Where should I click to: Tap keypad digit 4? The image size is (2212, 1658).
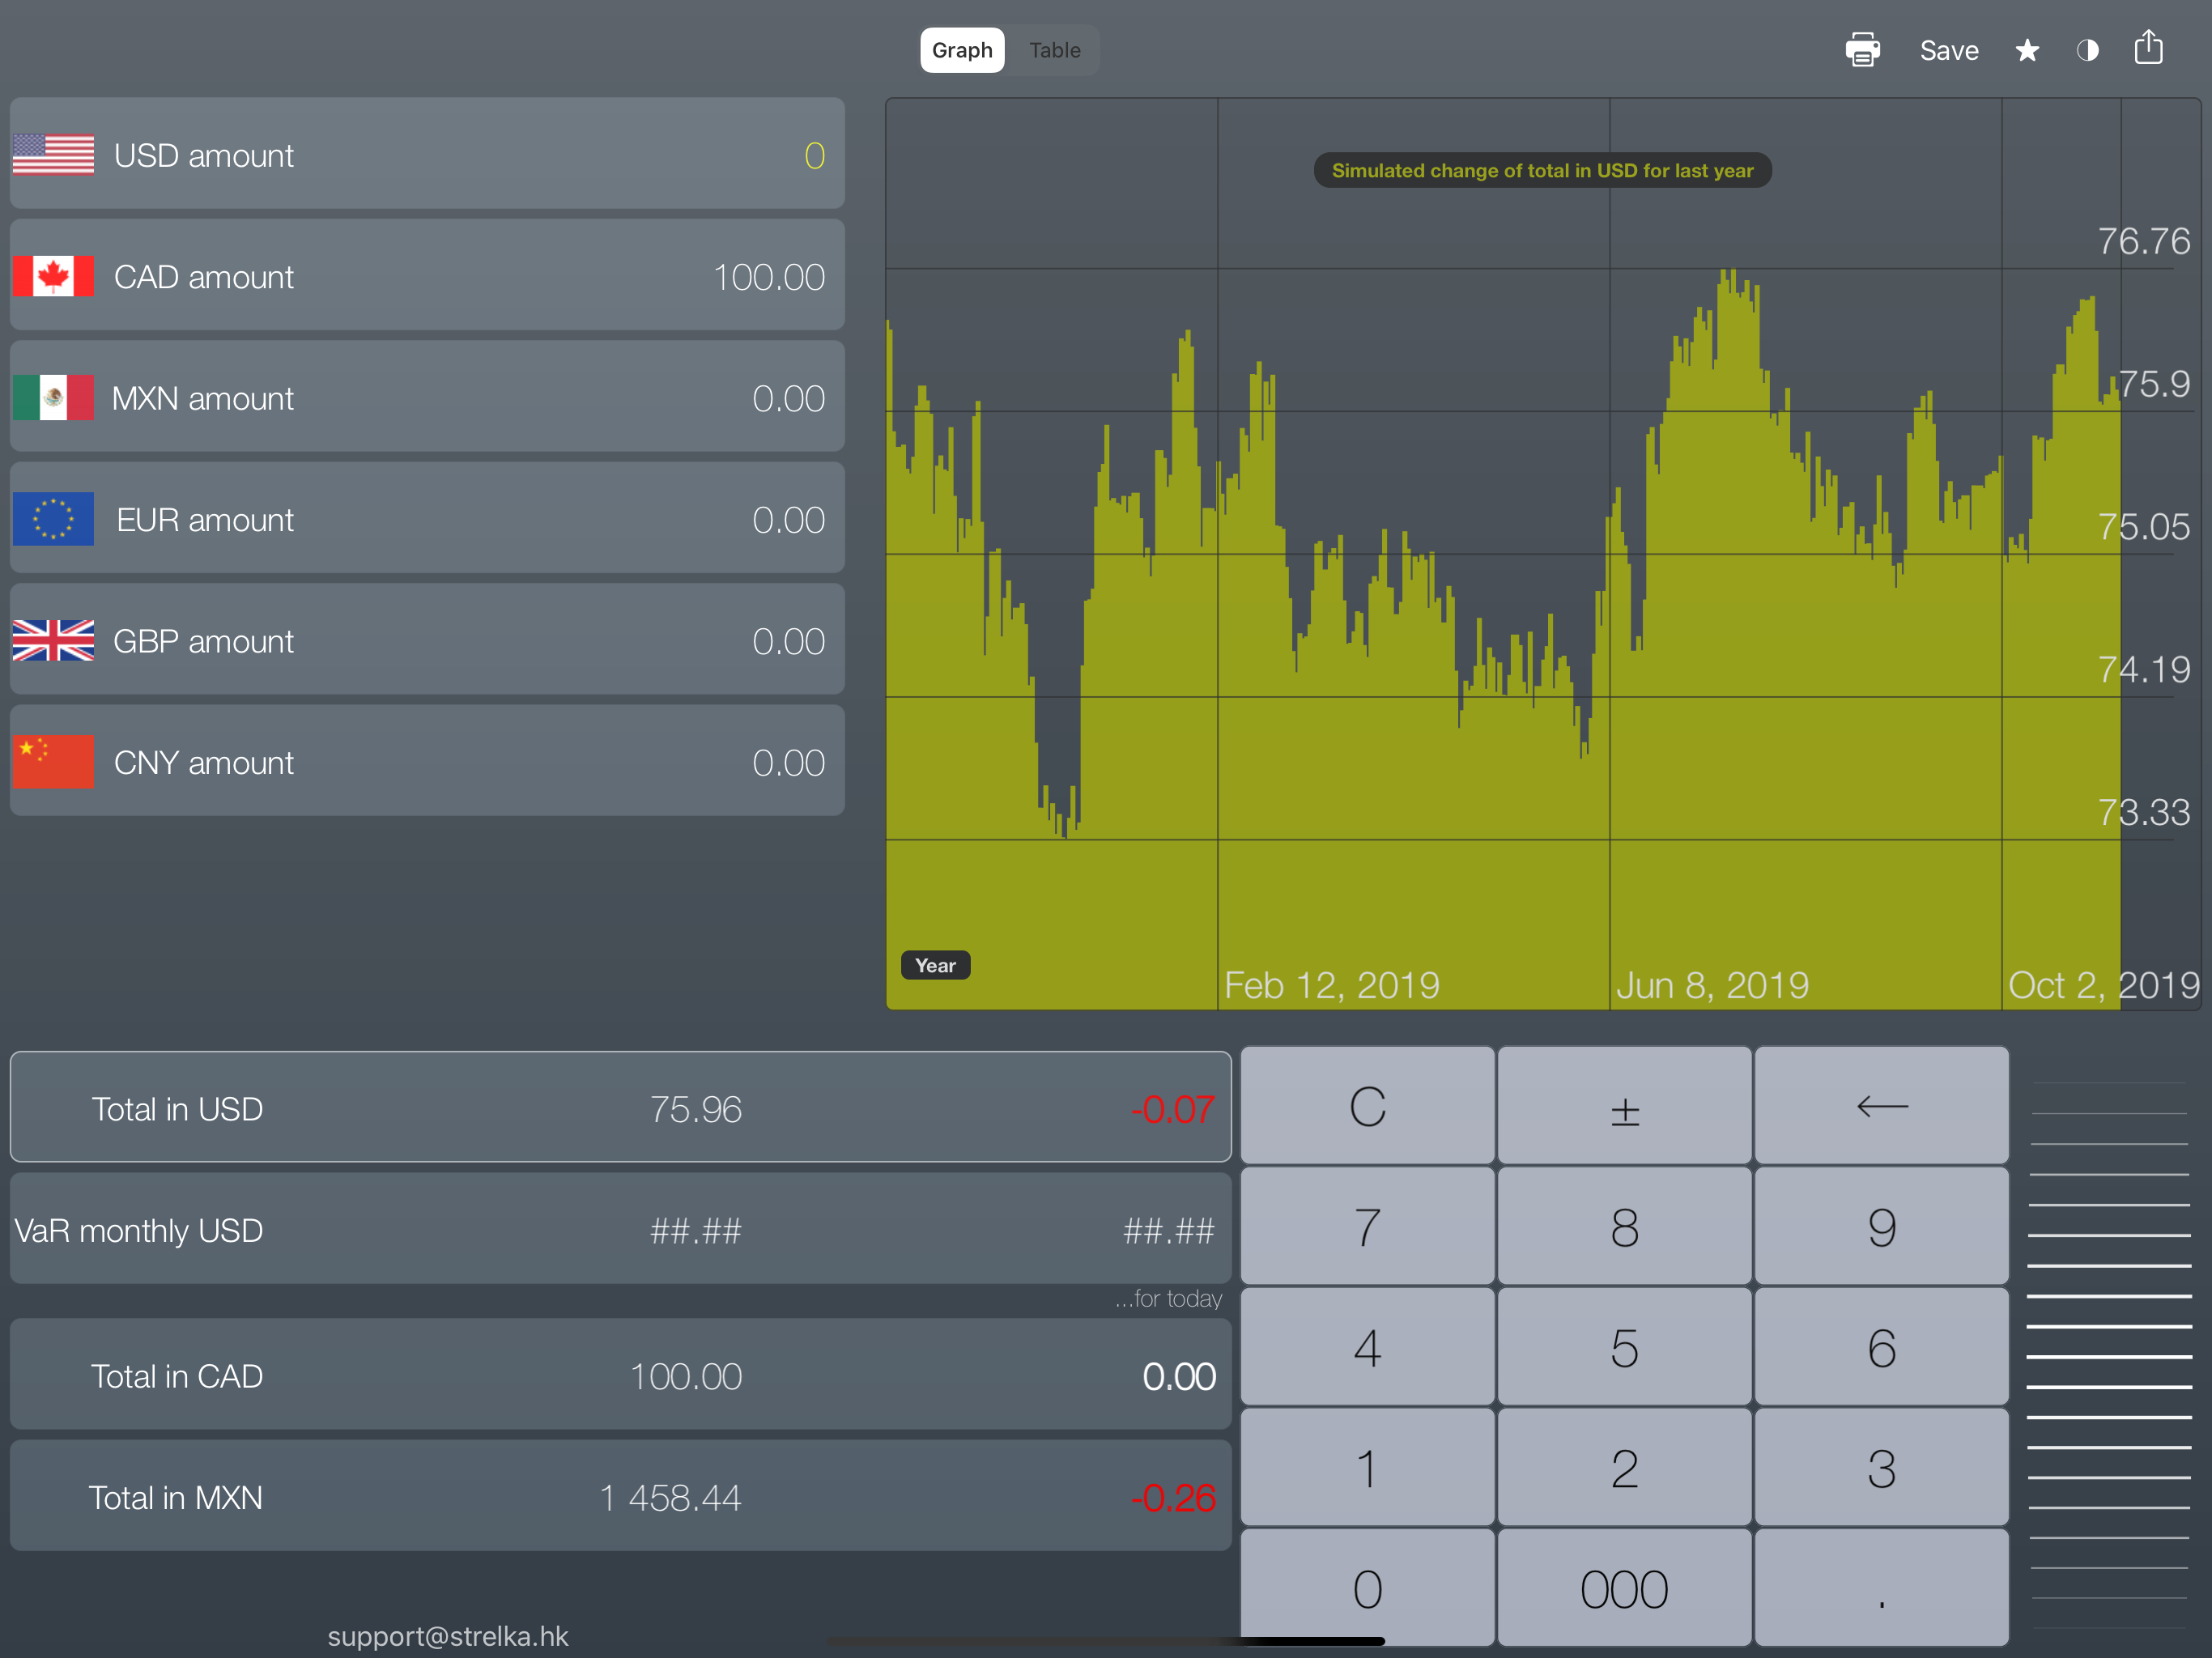[1367, 1347]
